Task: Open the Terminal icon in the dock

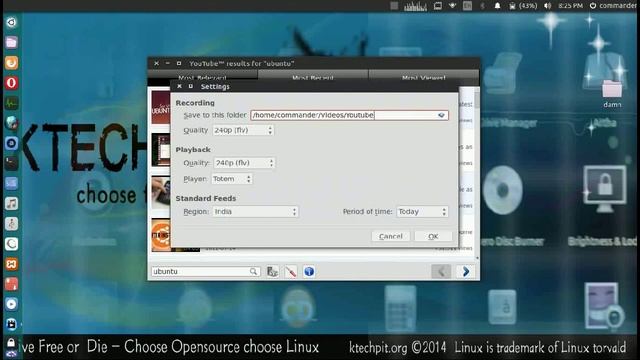Action: (x=11, y=163)
